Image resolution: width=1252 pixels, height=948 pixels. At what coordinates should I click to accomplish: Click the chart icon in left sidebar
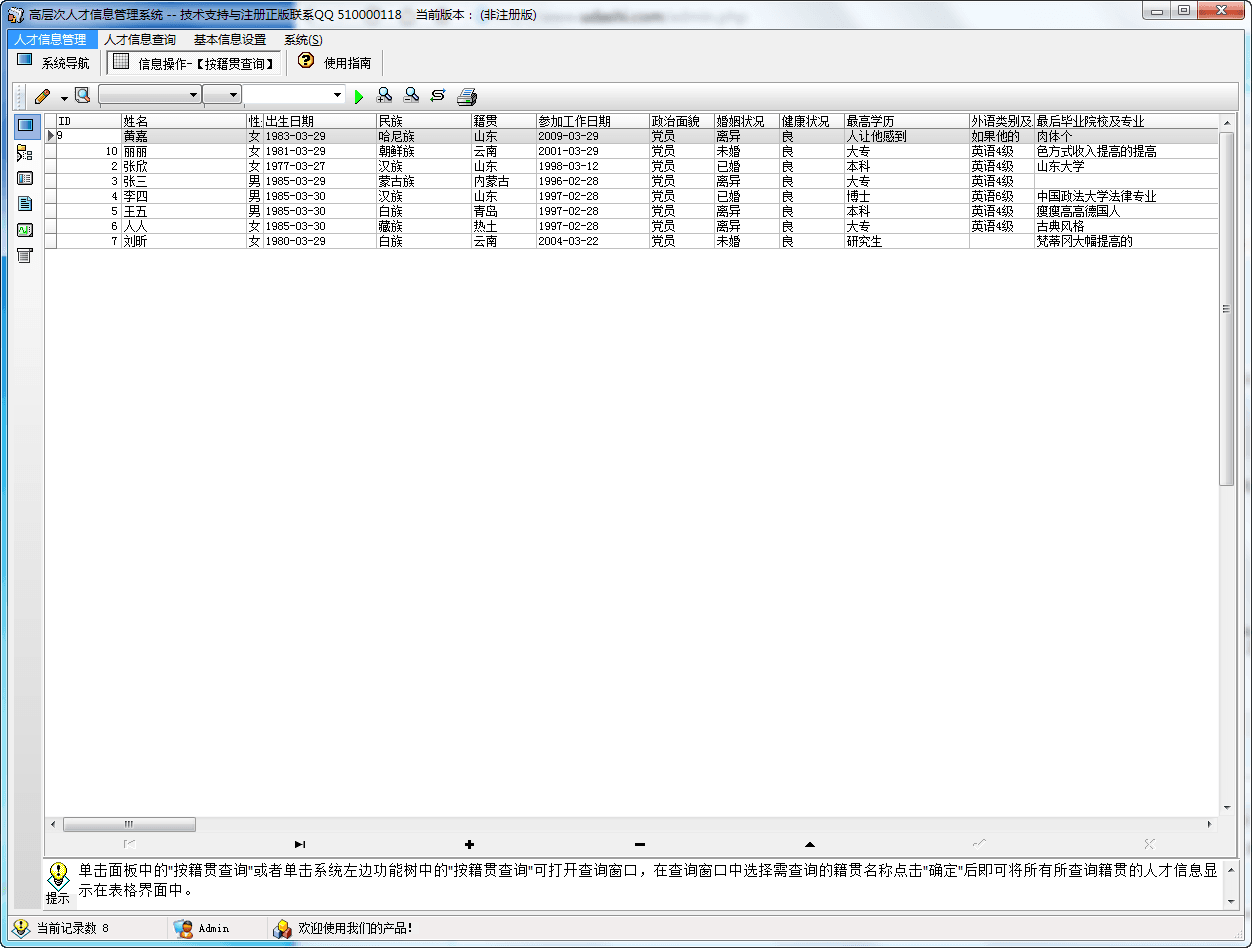point(25,229)
